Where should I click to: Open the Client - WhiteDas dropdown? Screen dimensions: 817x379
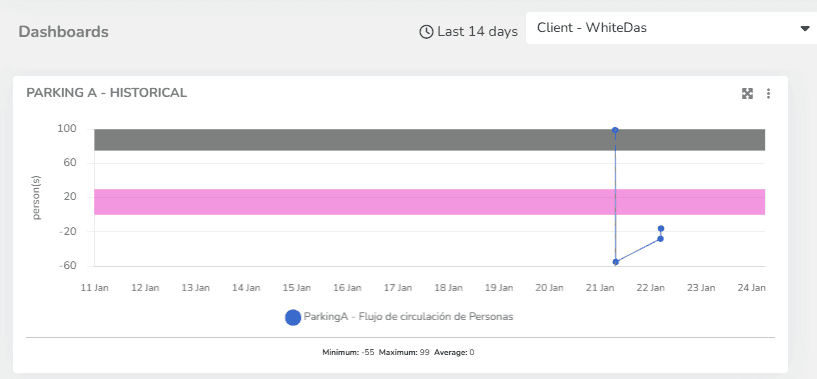671,28
